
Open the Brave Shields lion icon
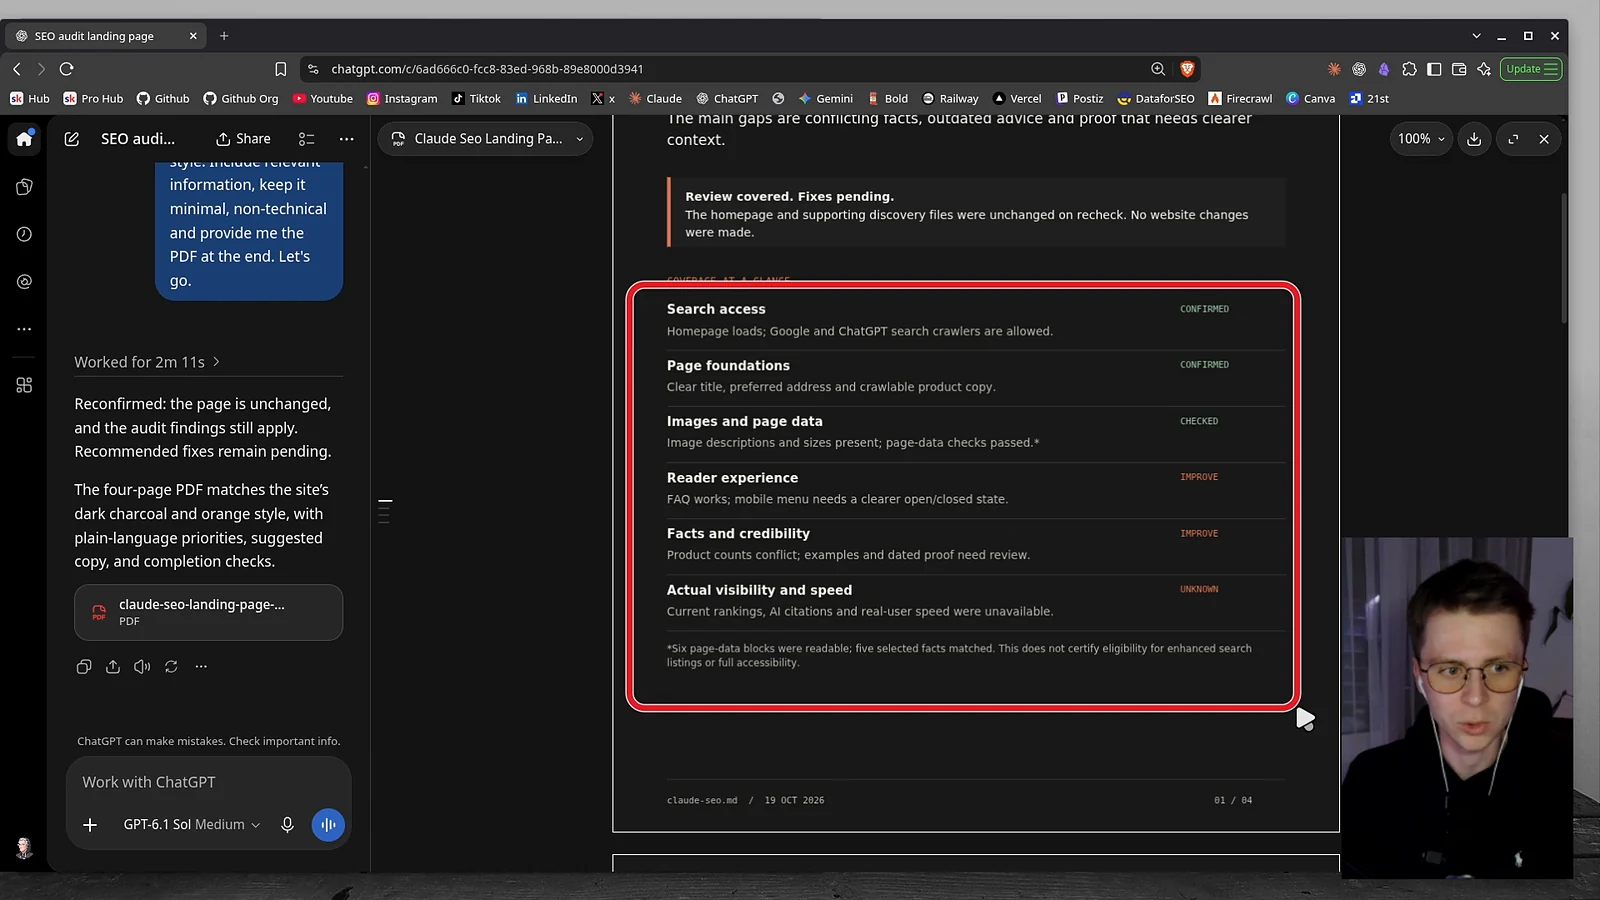click(x=1187, y=69)
